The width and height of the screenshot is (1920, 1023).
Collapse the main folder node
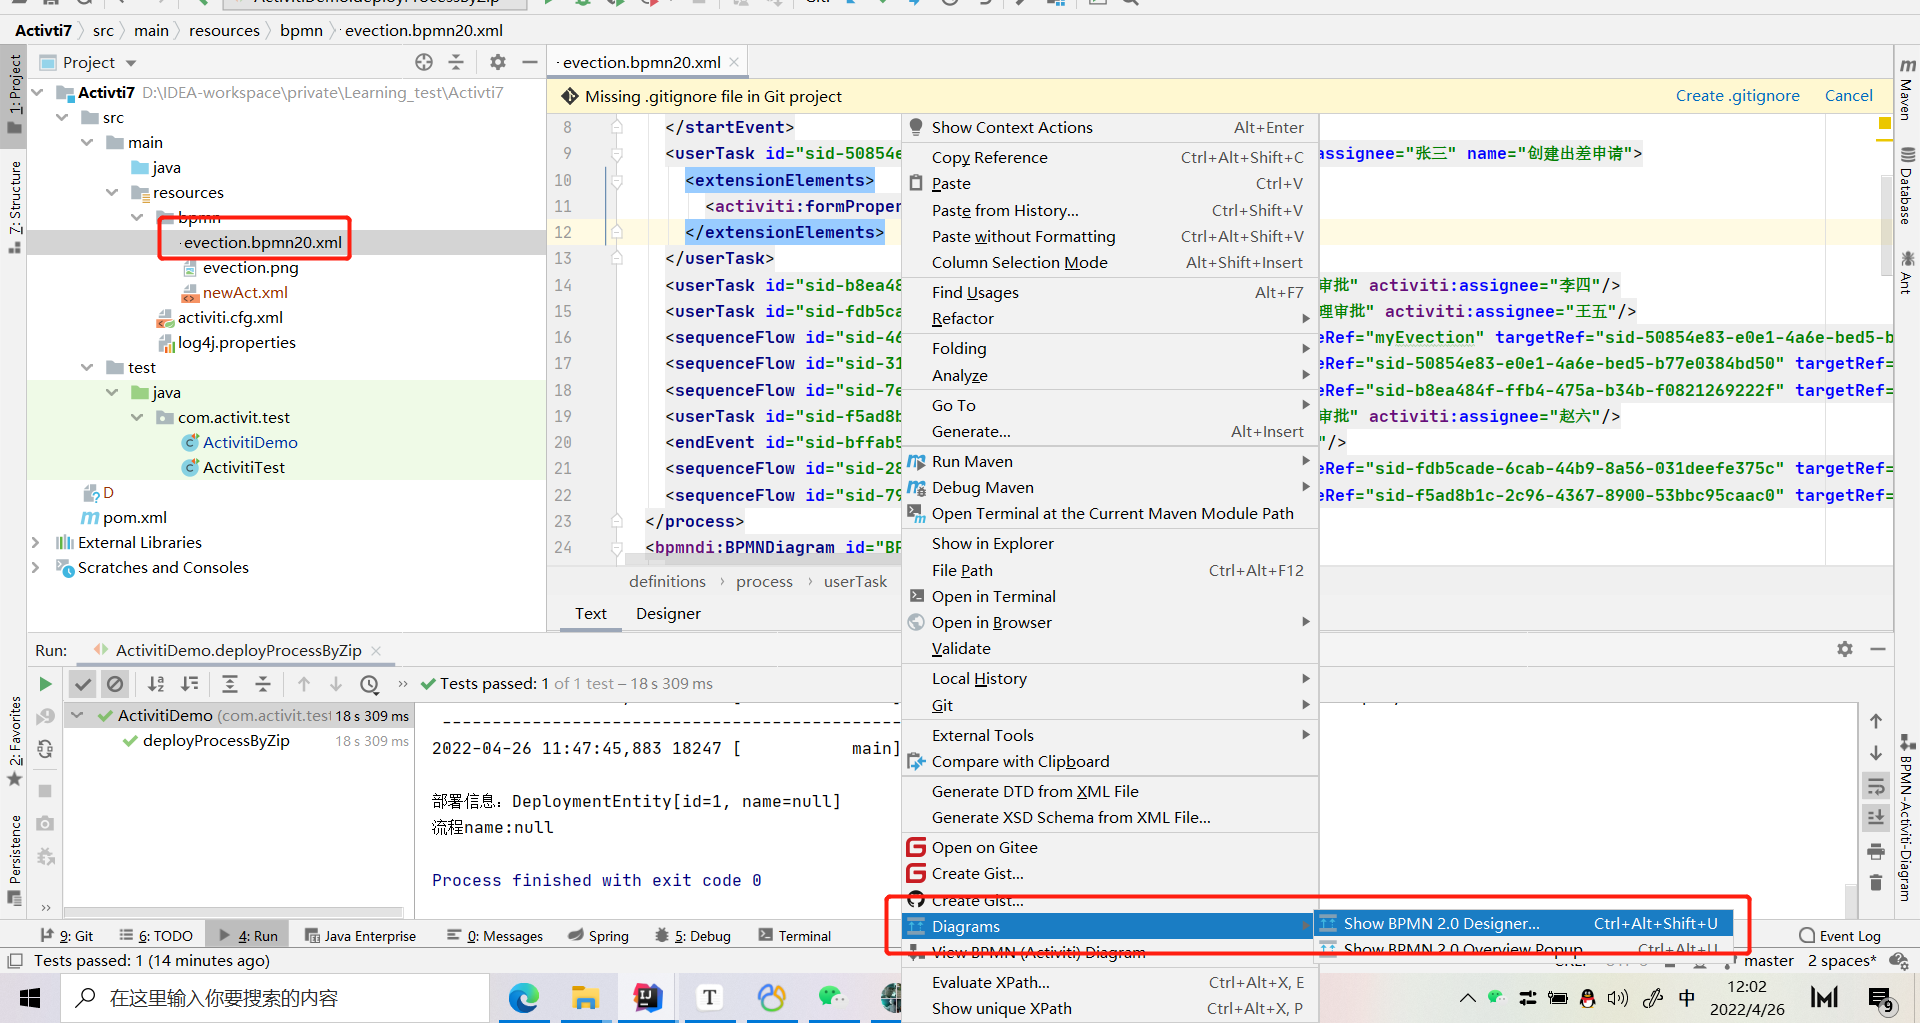[87, 143]
